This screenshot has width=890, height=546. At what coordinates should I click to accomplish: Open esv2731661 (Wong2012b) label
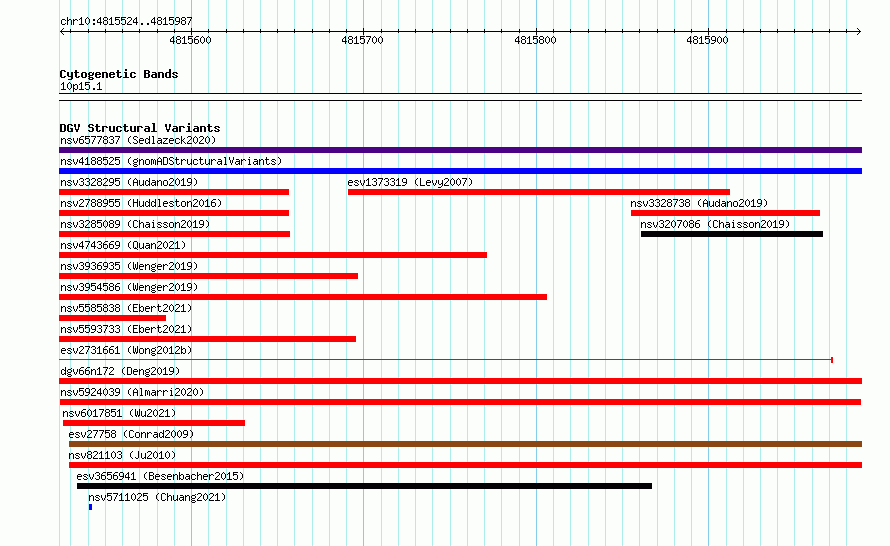tap(126, 350)
